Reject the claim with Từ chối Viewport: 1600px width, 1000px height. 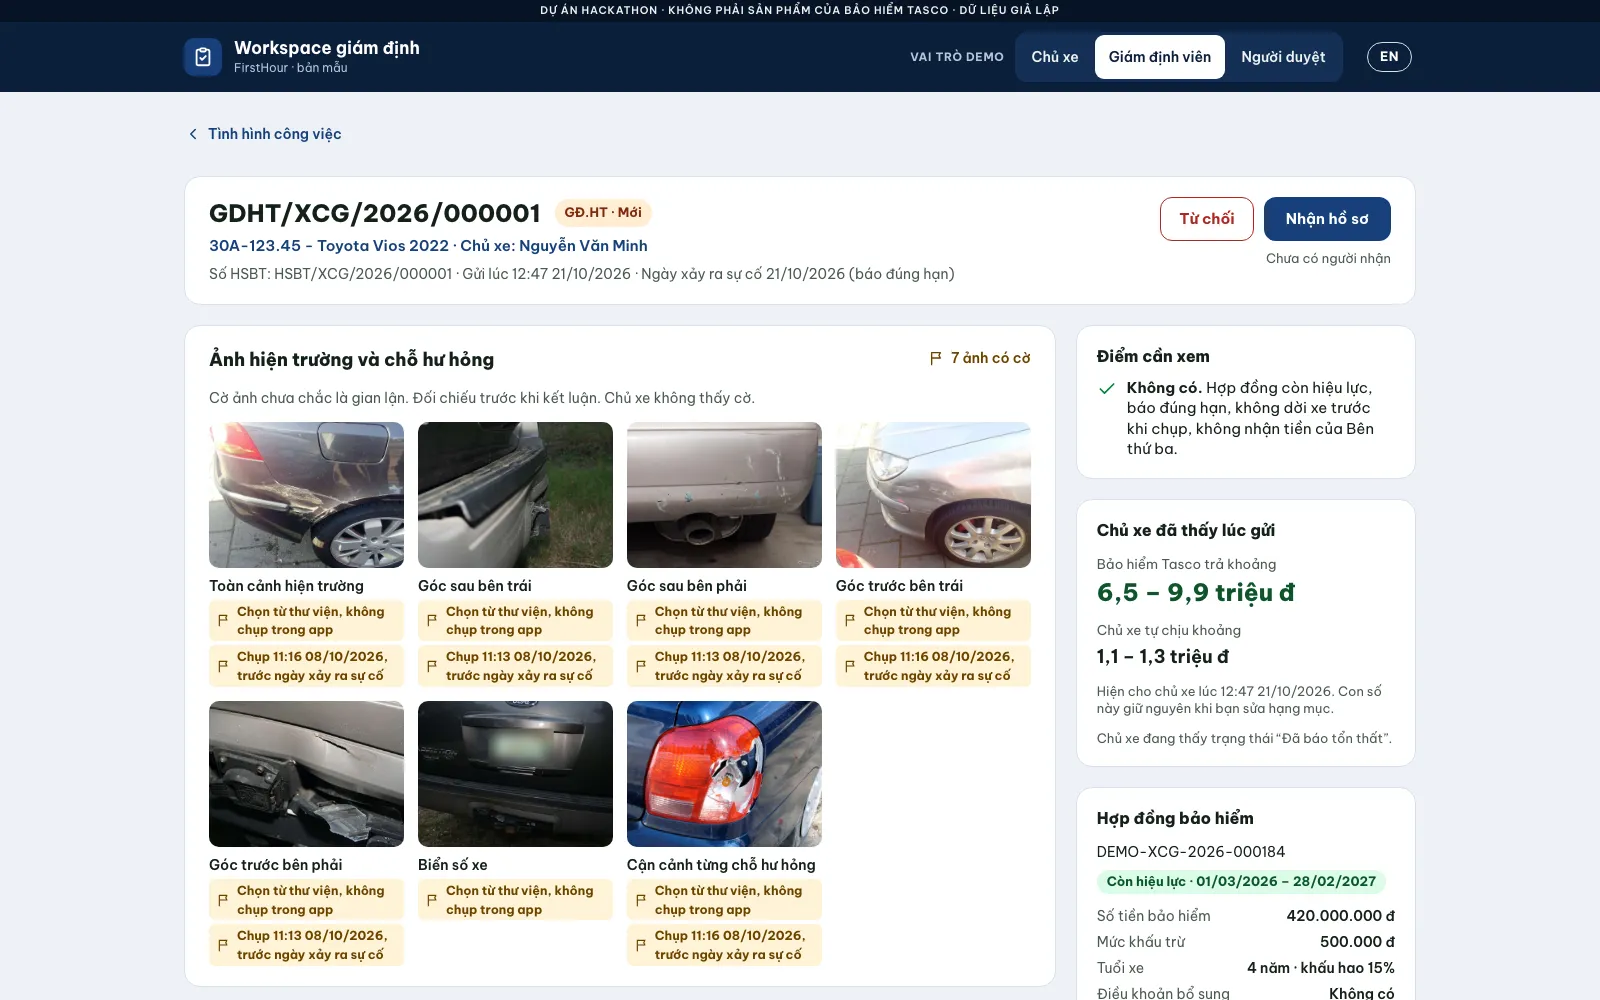[1207, 219]
